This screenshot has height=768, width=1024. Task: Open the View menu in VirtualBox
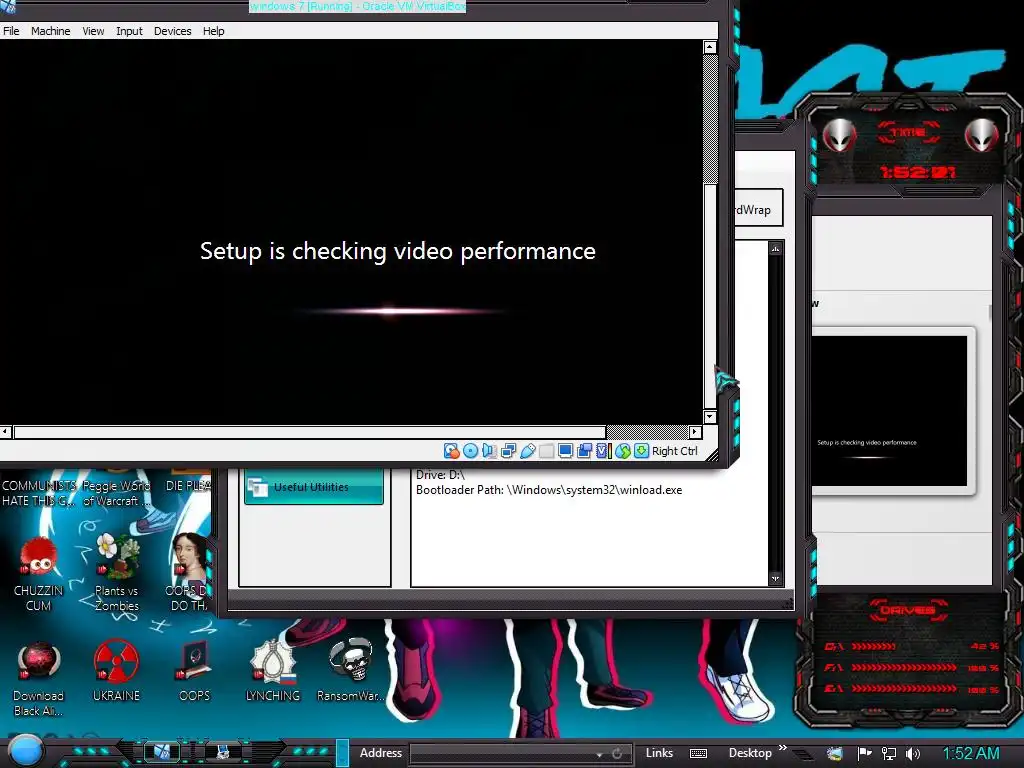click(x=93, y=31)
